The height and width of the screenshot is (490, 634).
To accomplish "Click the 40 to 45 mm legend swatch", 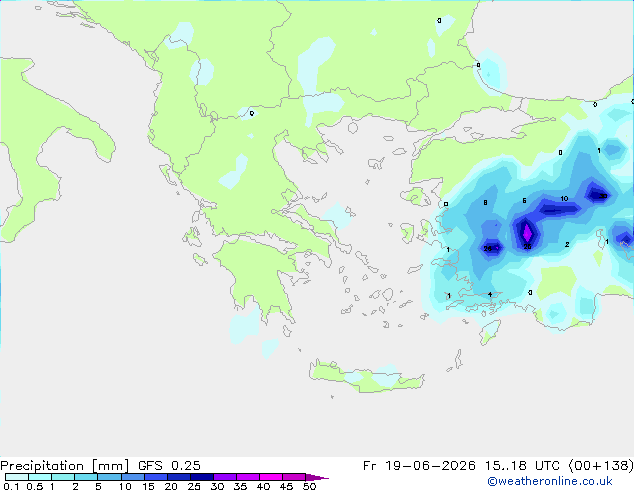I will click(271, 477).
